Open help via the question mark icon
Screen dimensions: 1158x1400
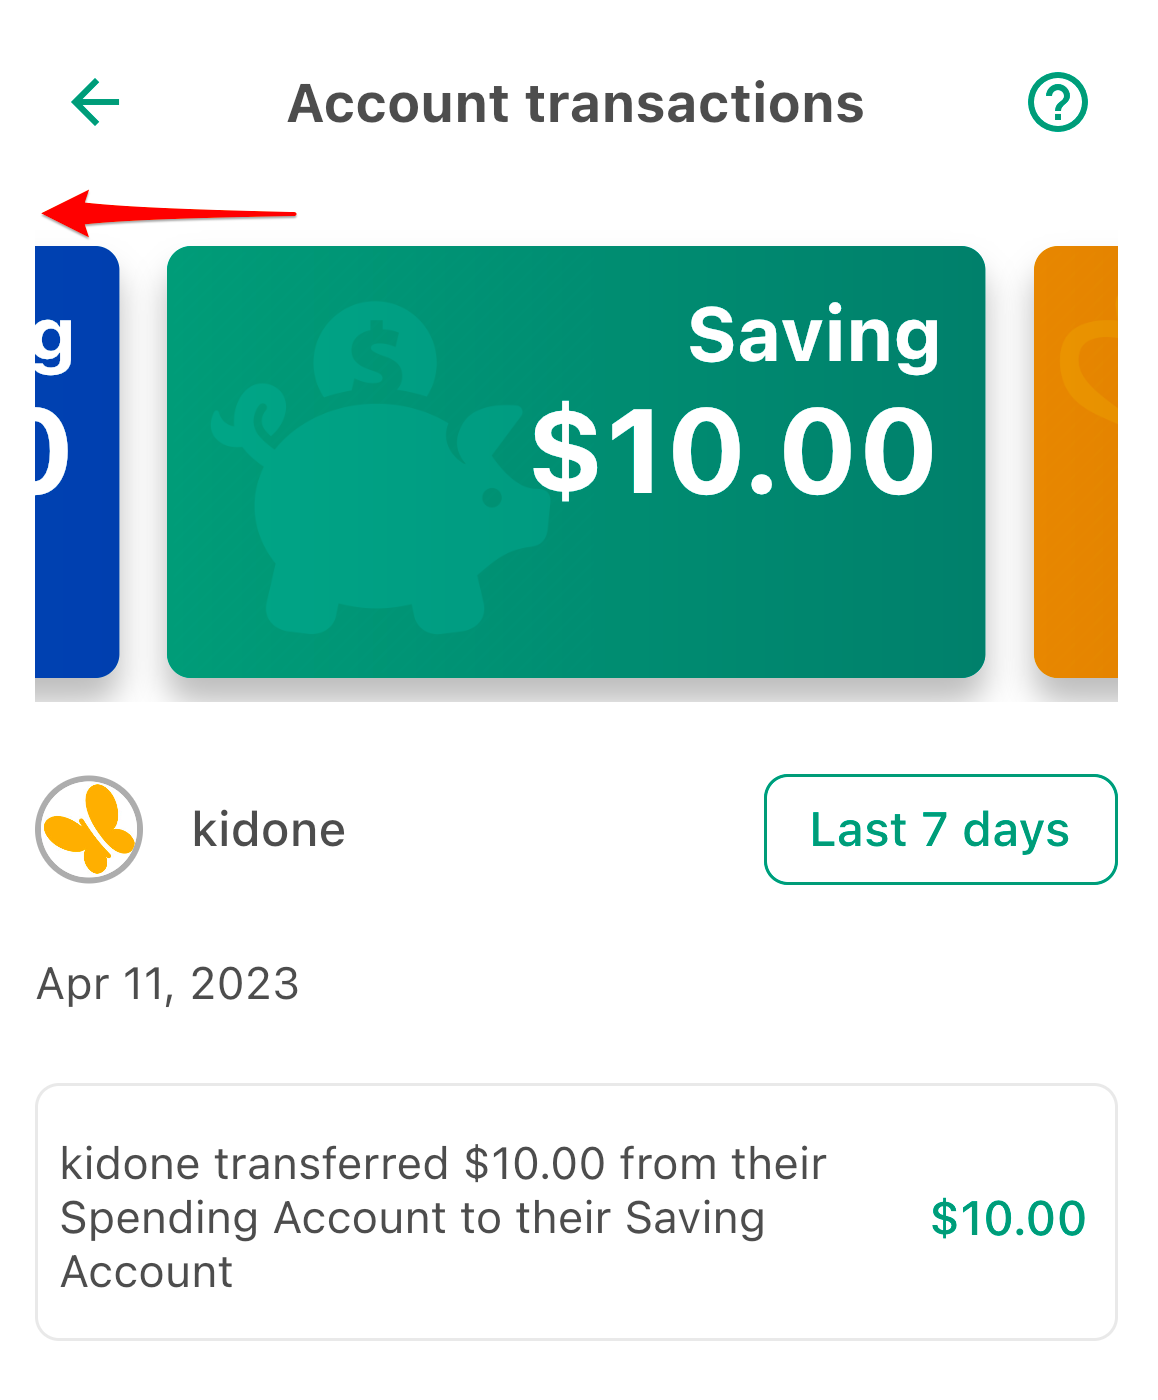(x=1058, y=102)
